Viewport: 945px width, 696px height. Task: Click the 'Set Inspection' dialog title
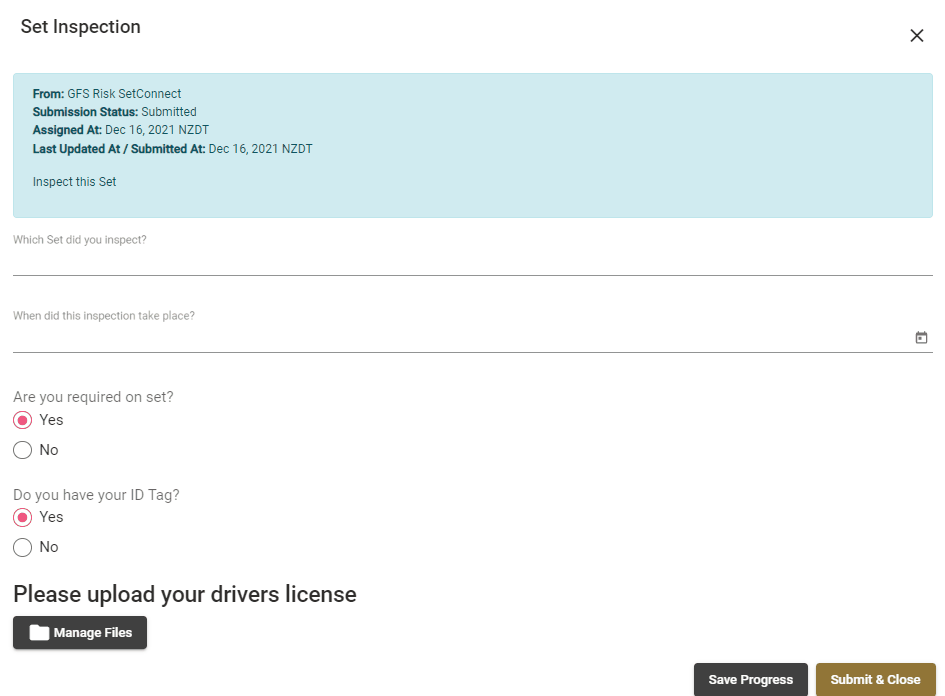pyautogui.click(x=81, y=27)
